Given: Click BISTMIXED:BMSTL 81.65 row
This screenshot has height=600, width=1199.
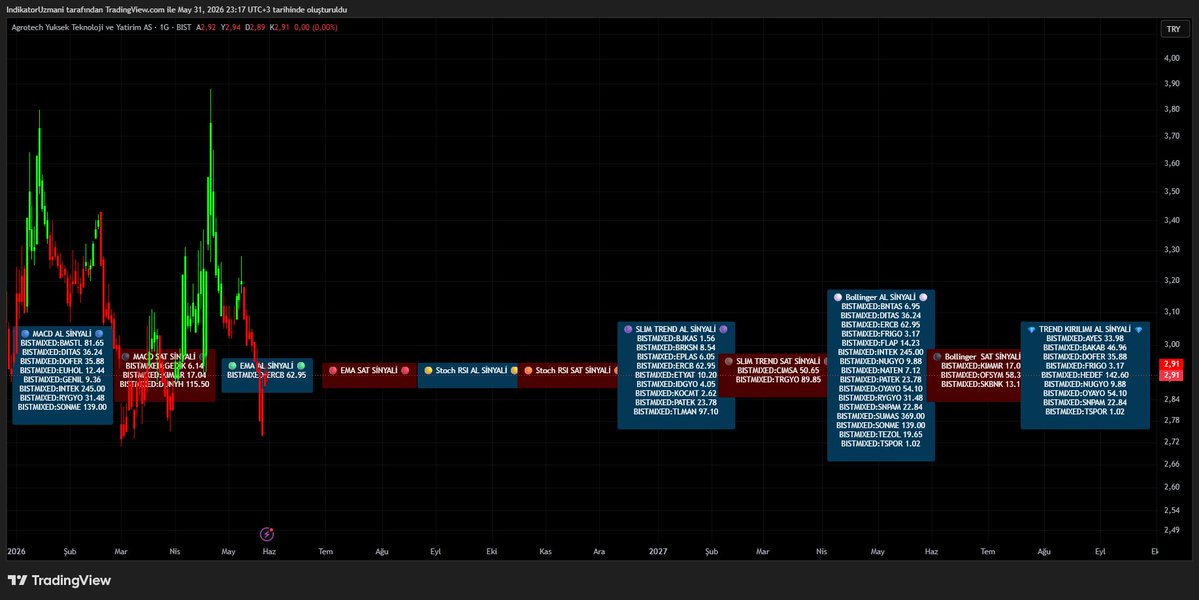Looking at the screenshot, I should click(x=62, y=343).
